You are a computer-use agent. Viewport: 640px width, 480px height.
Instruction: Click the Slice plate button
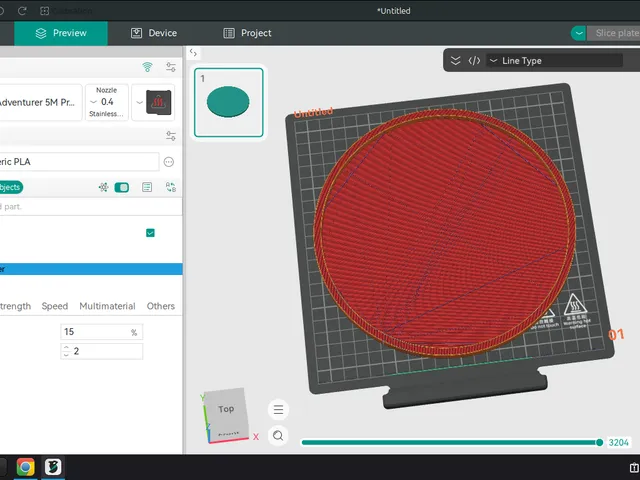point(613,33)
